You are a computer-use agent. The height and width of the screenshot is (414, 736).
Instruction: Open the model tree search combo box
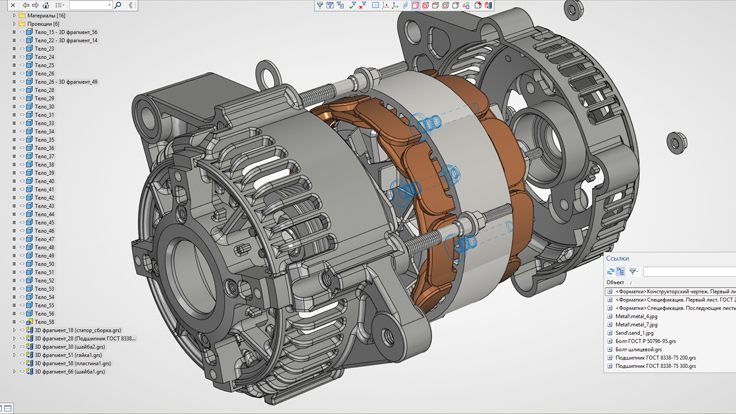(91, 5)
